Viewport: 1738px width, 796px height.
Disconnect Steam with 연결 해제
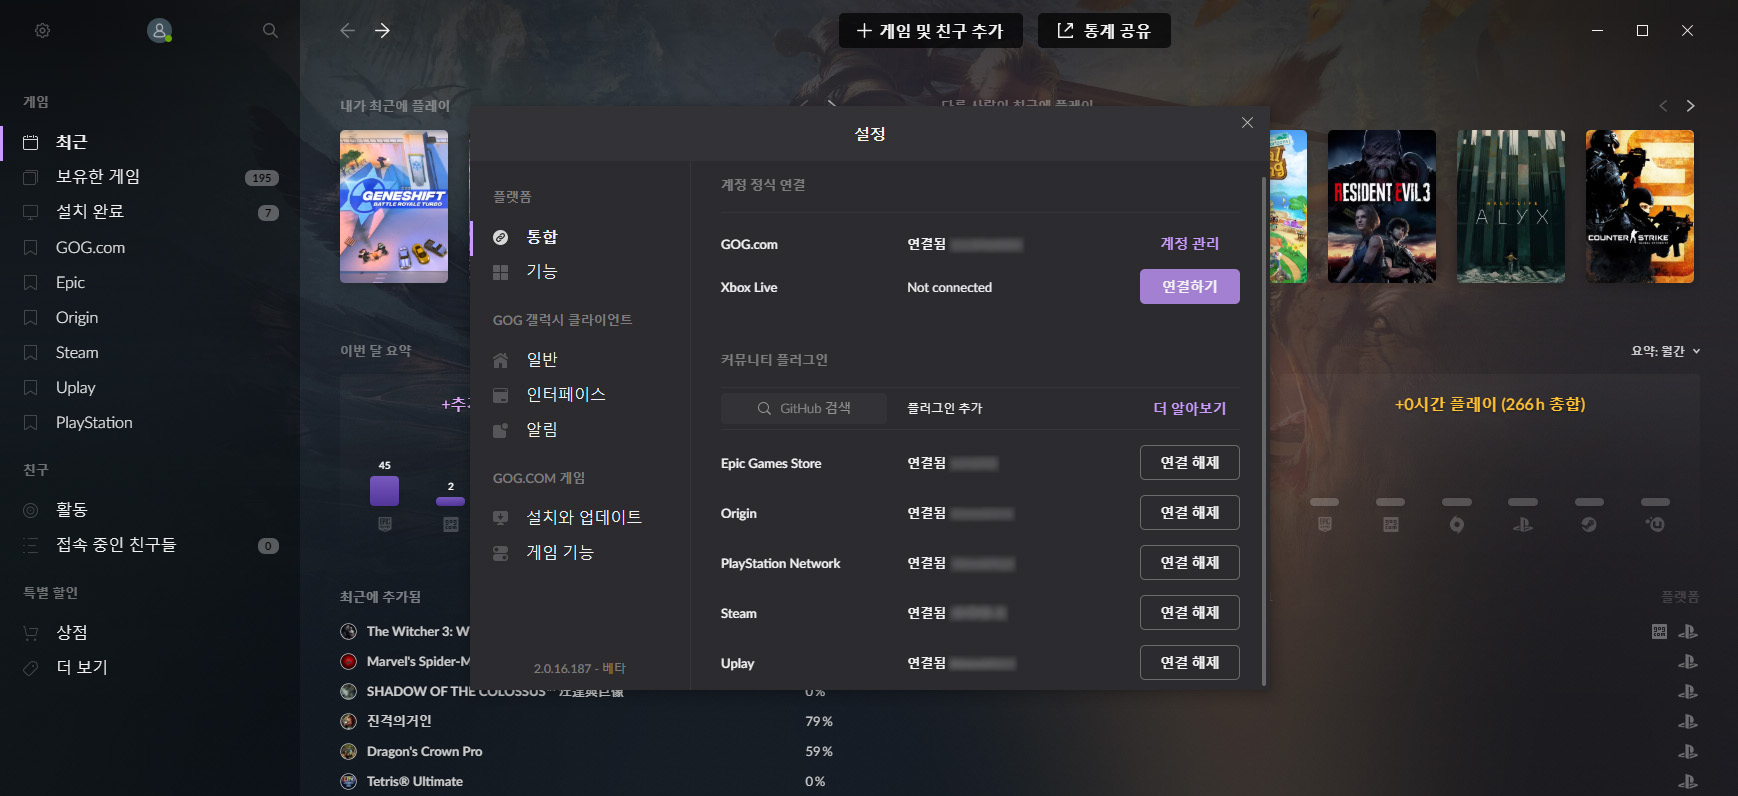pyautogui.click(x=1190, y=613)
